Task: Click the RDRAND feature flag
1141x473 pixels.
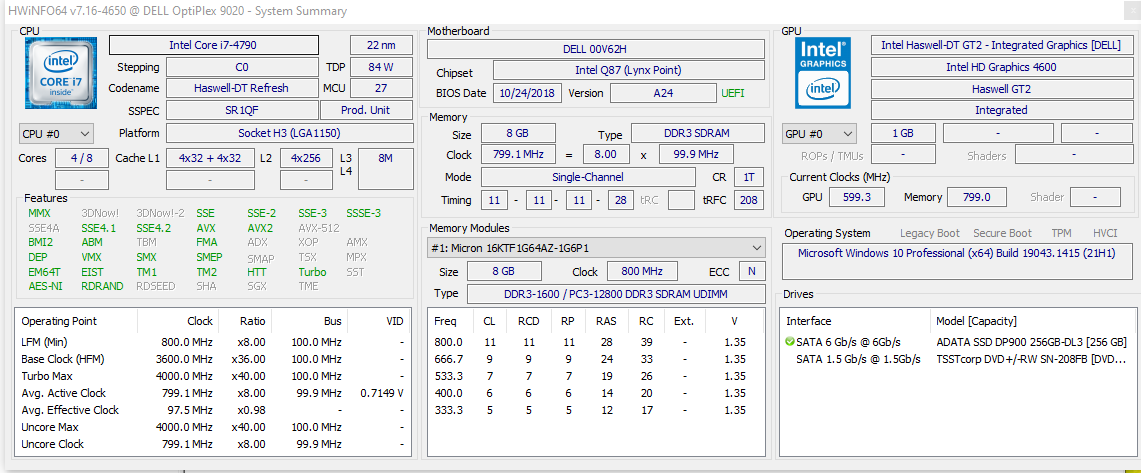Action: coord(102,286)
